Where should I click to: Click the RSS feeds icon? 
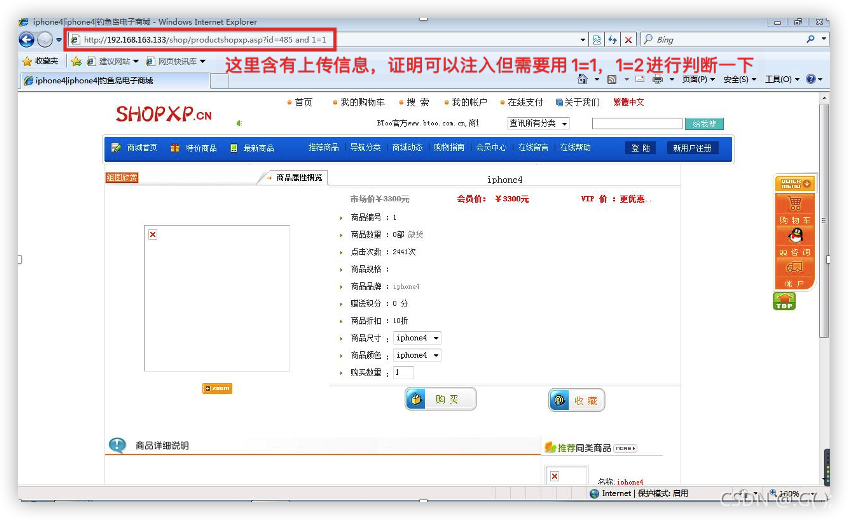tap(612, 79)
